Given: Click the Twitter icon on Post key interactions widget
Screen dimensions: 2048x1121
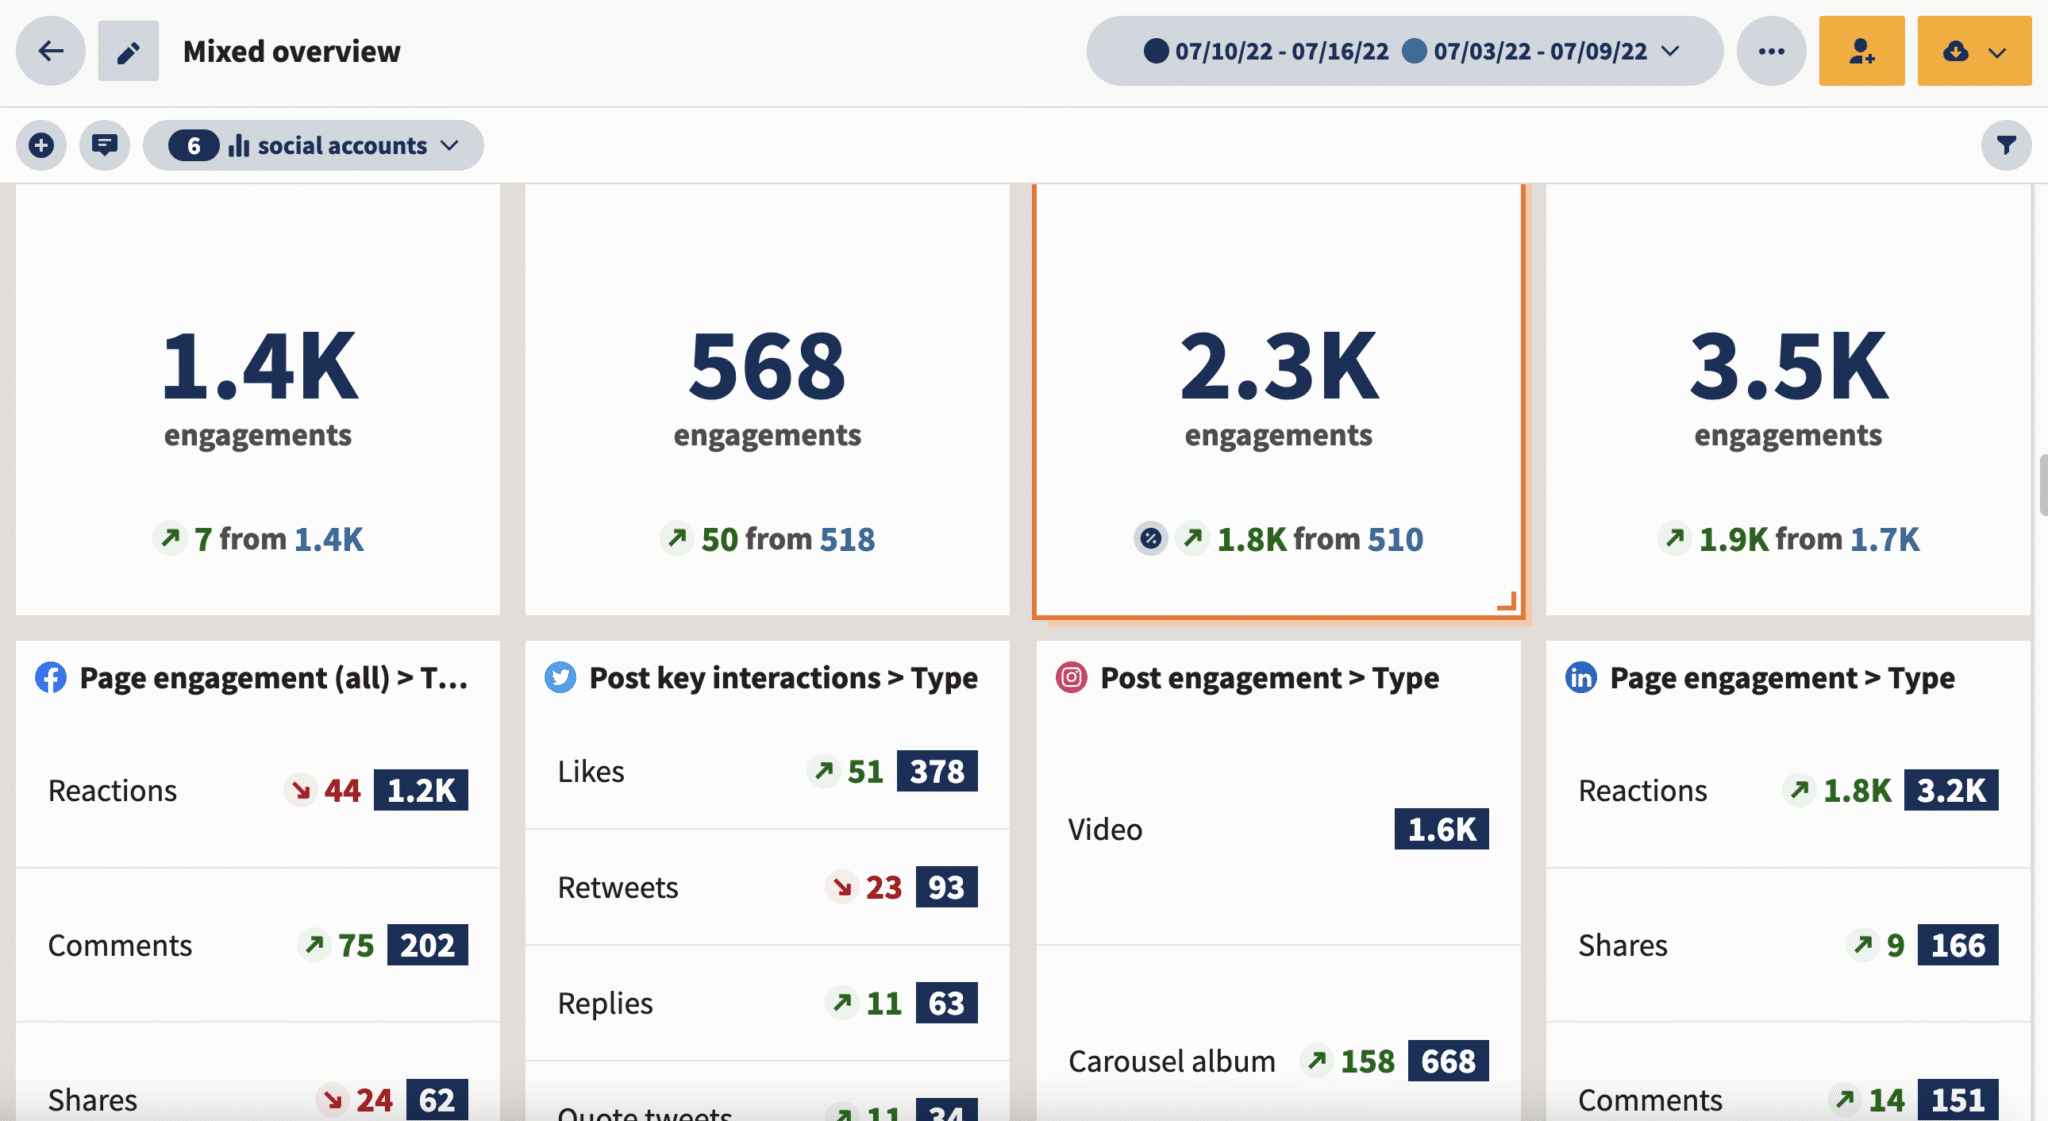Looking at the screenshot, I should click(x=561, y=677).
